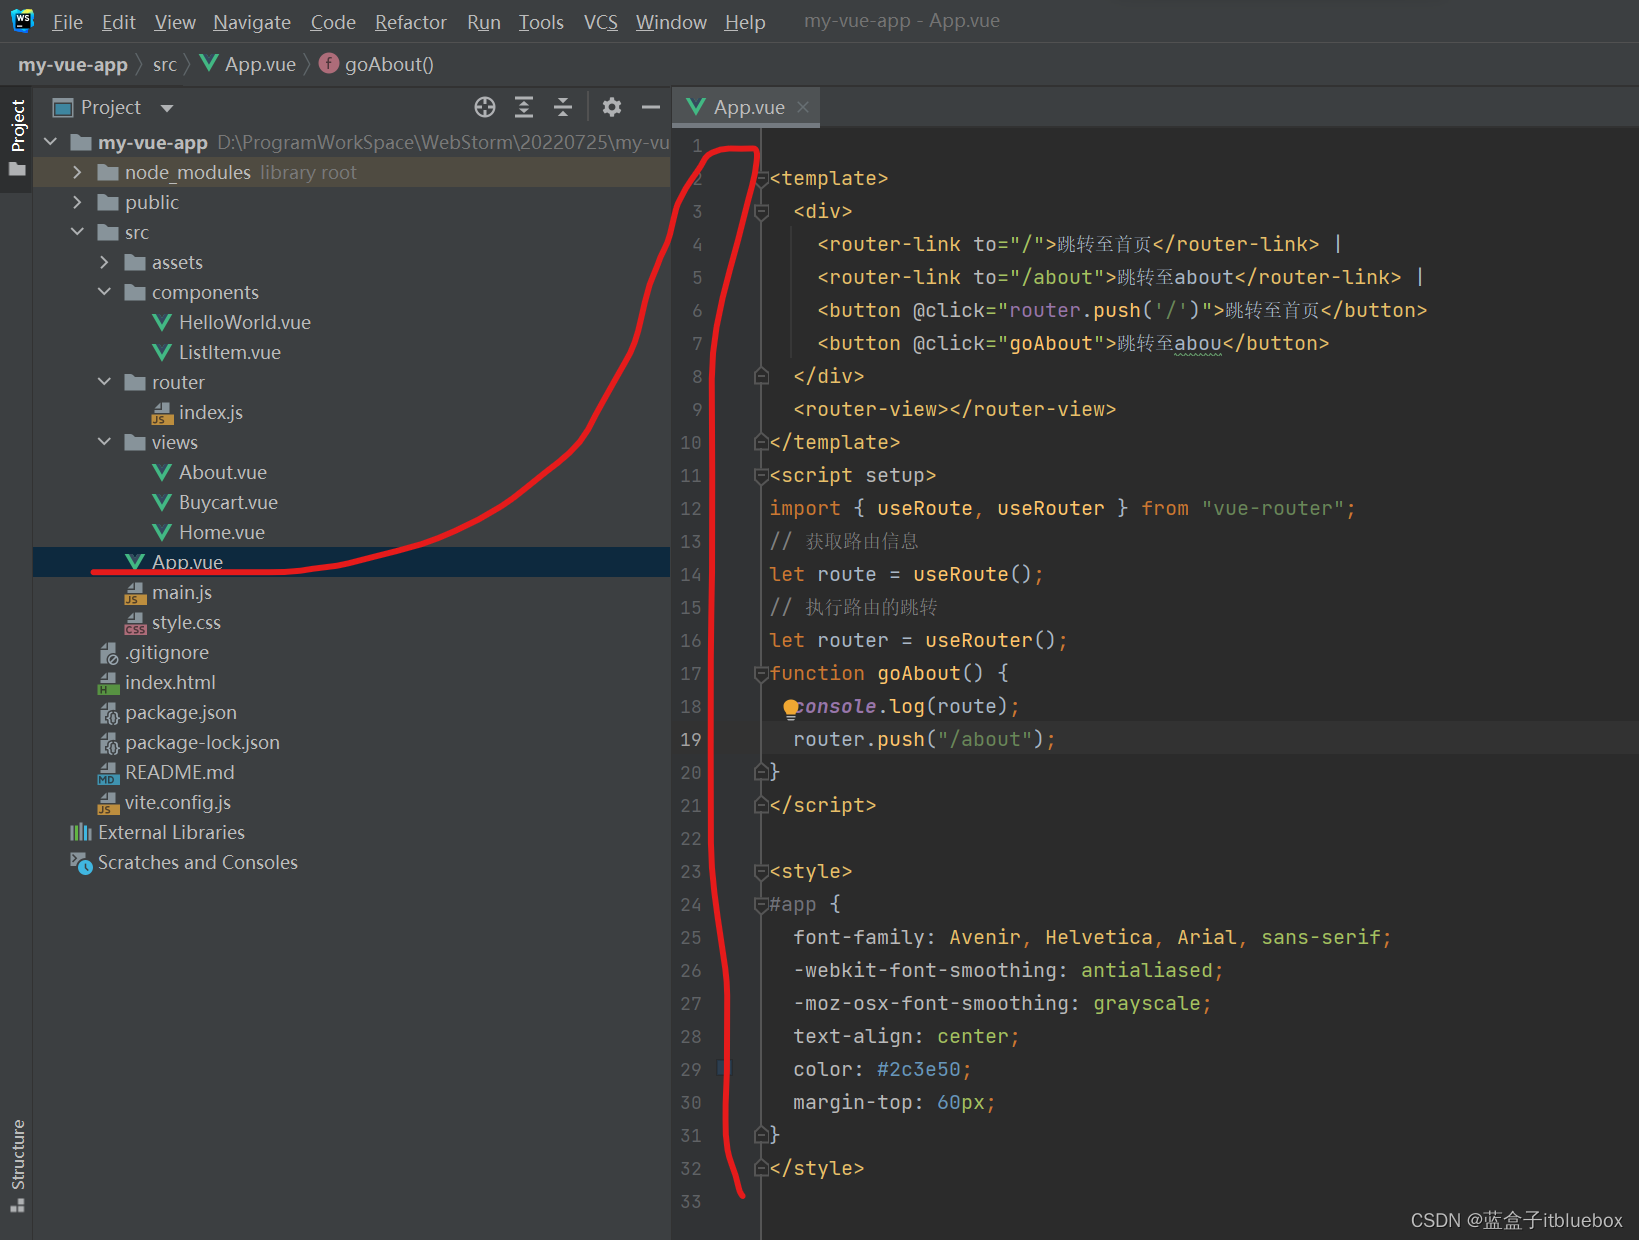The width and height of the screenshot is (1639, 1240).
Task: Select index.html in project tree
Action: pos(170,682)
